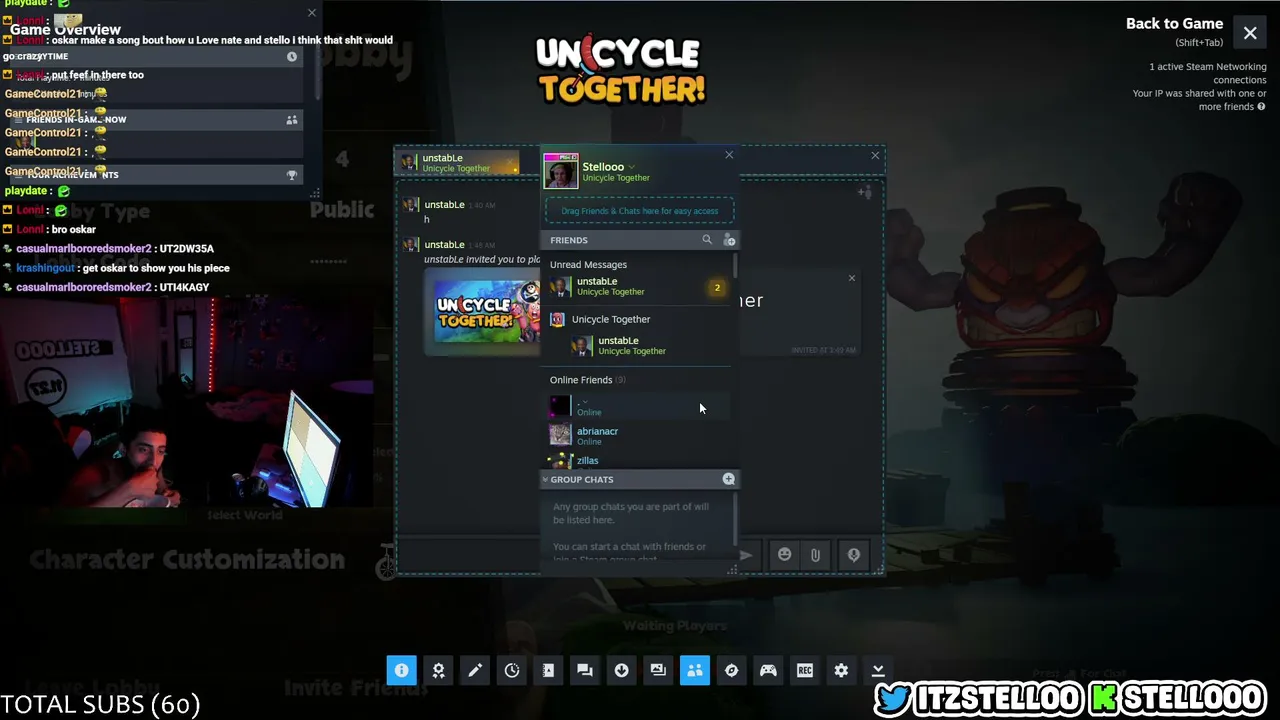Viewport: 1280px width, 720px height.
Task: Click the Your Achievements trophy icon
Action: [x=292, y=175]
